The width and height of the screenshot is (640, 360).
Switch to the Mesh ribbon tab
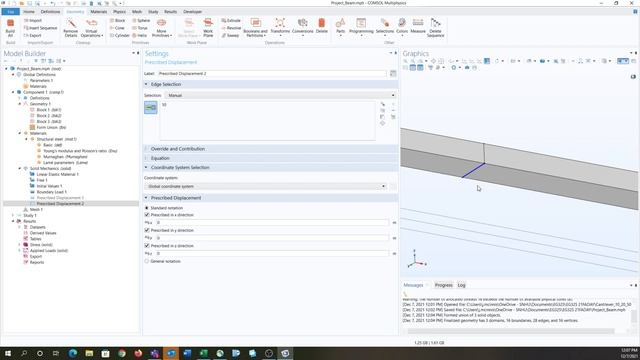tap(137, 12)
